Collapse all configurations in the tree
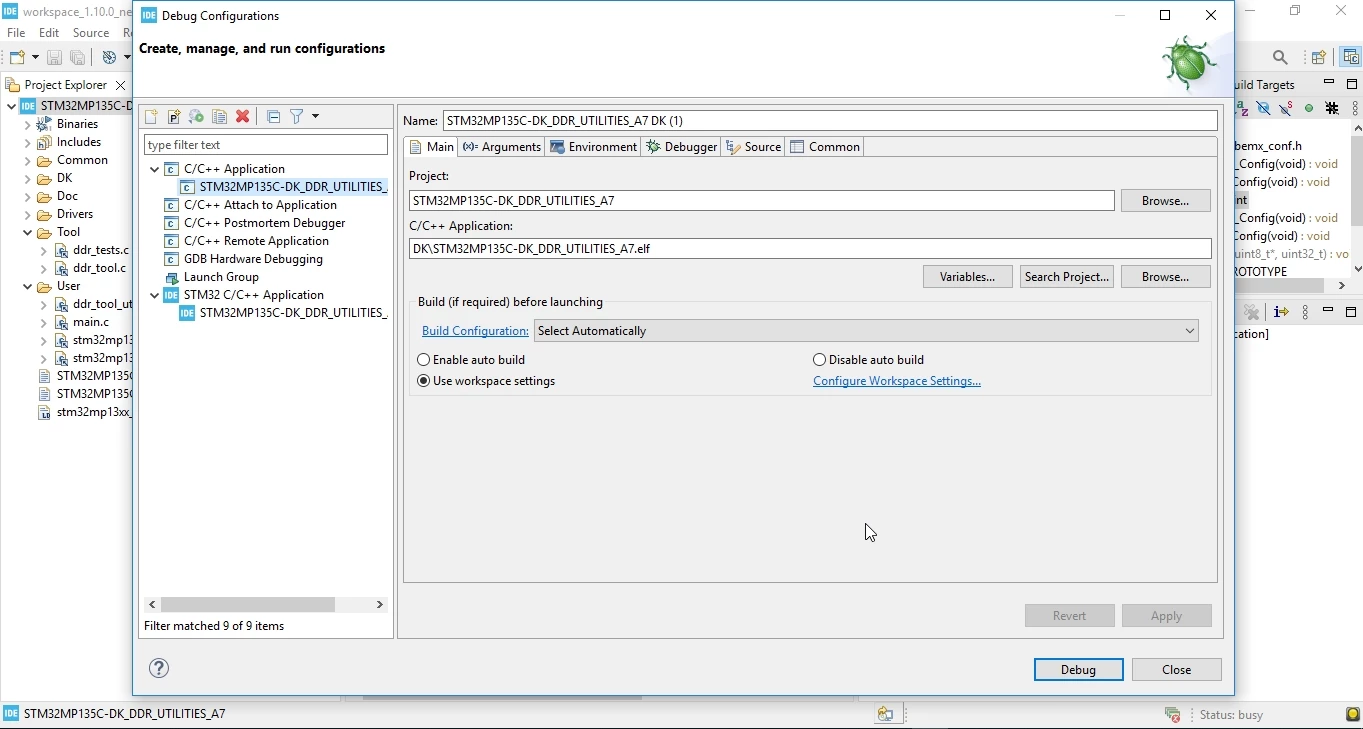Screen dimensions: 1363x729 273,117
